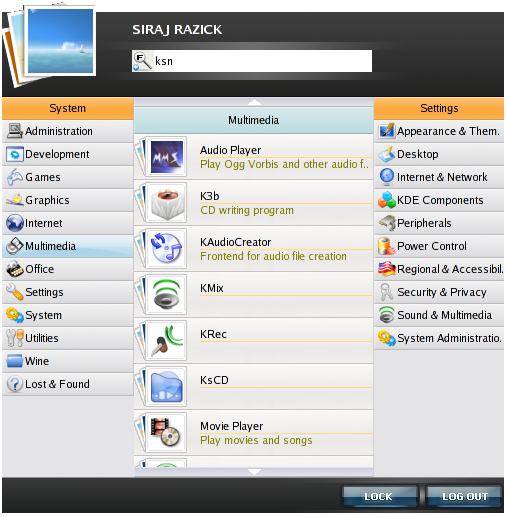Click the Peripherals settings icon
Image resolution: width=508 pixels, height=517 pixels.
click(387, 223)
